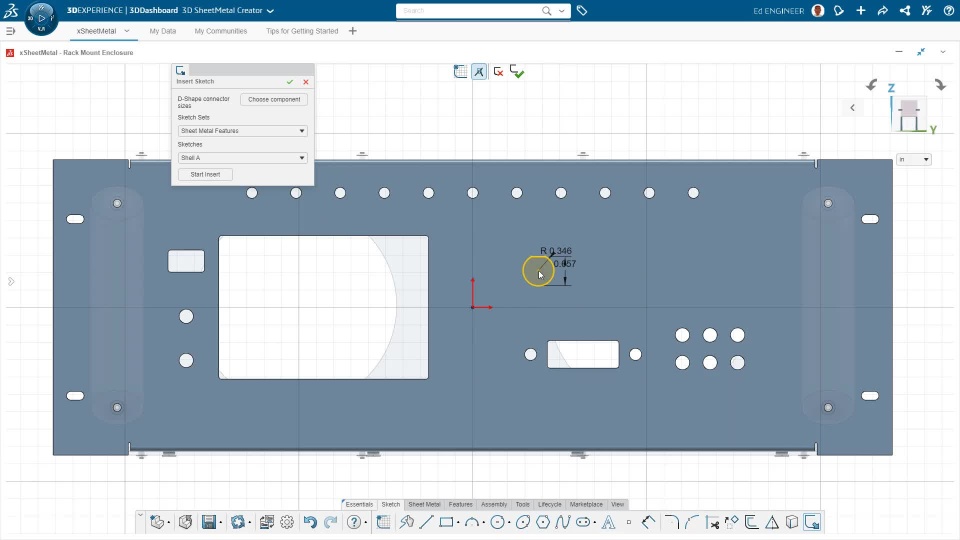Select the Ellipse sketch tool

pyautogui.click(x=523, y=522)
